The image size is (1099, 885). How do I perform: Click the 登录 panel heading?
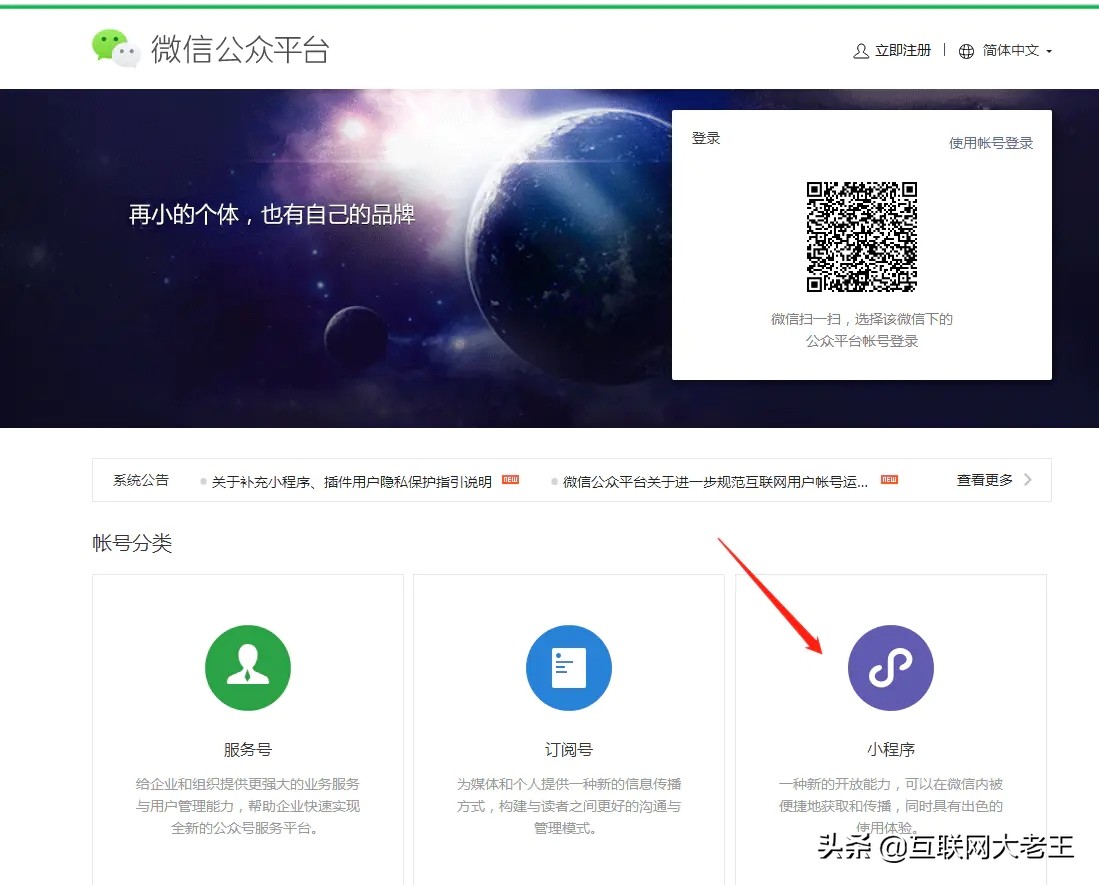click(706, 137)
